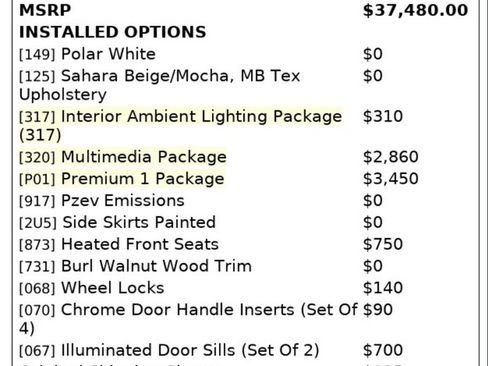Click the Sahara Beige/Mocha MB Tex Upholstery entry
Image resolution: width=488 pixels, height=366 pixels.
click(160, 85)
